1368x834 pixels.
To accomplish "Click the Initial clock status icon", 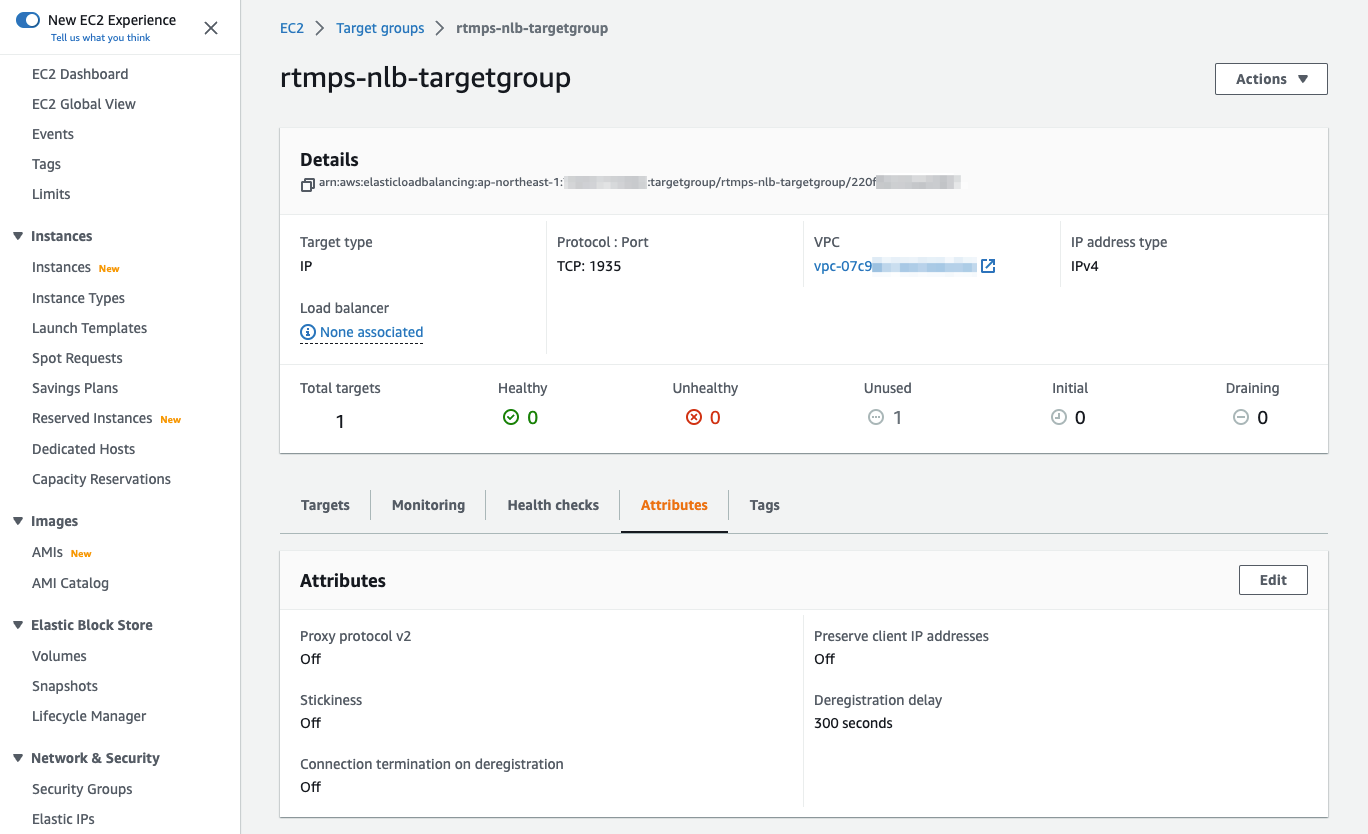I will coord(1059,418).
